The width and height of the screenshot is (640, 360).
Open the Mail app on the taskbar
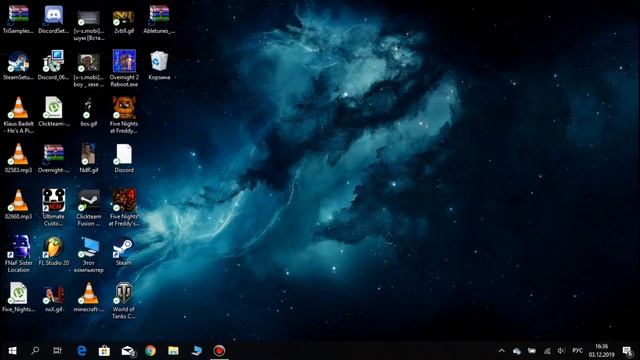click(x=128, y=351)
